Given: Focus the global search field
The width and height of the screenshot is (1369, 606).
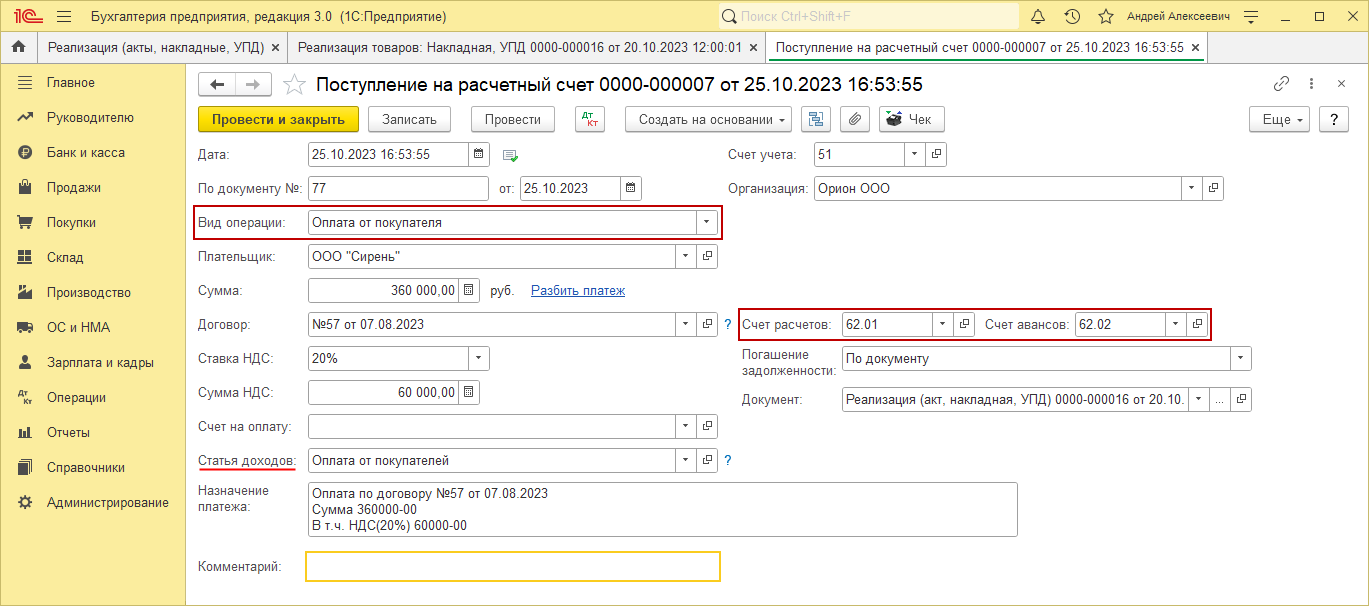Looking at the screenshot, I should click(868, 17).
